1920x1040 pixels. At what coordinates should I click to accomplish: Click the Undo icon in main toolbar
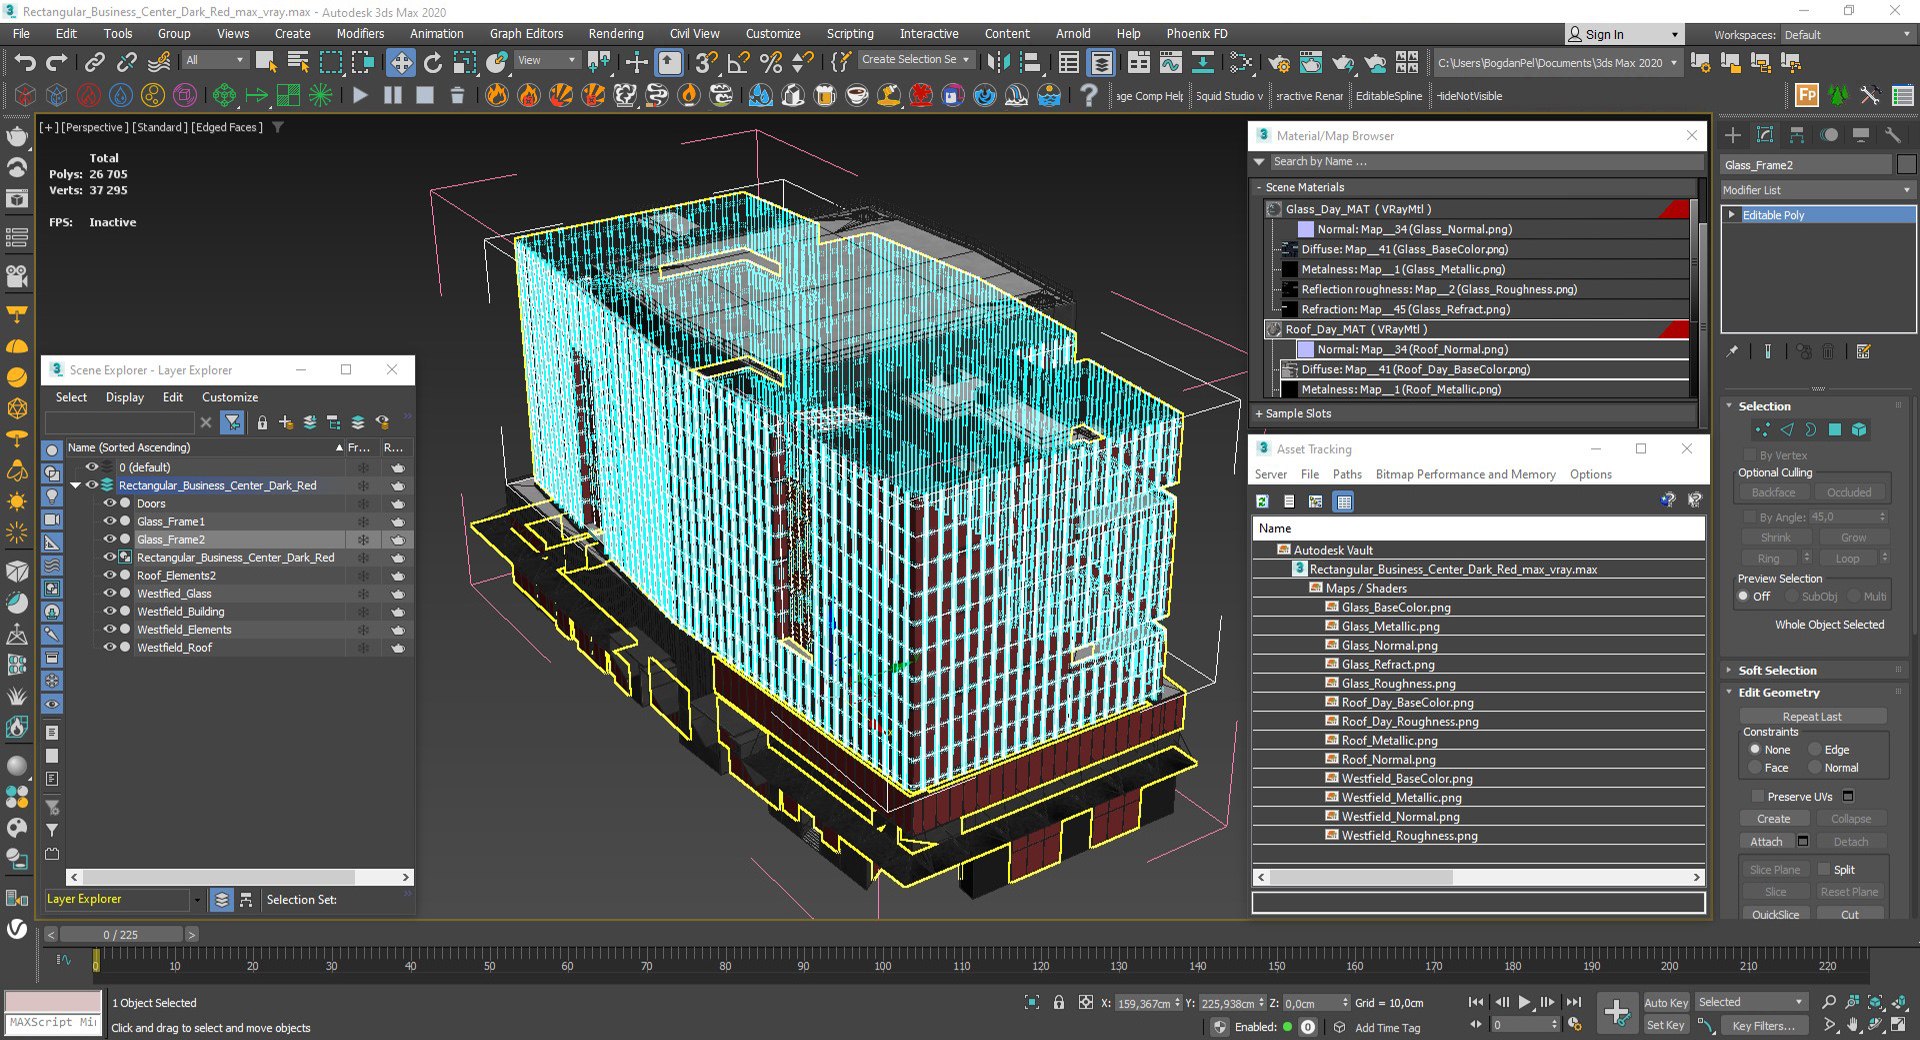coord(25,63)
